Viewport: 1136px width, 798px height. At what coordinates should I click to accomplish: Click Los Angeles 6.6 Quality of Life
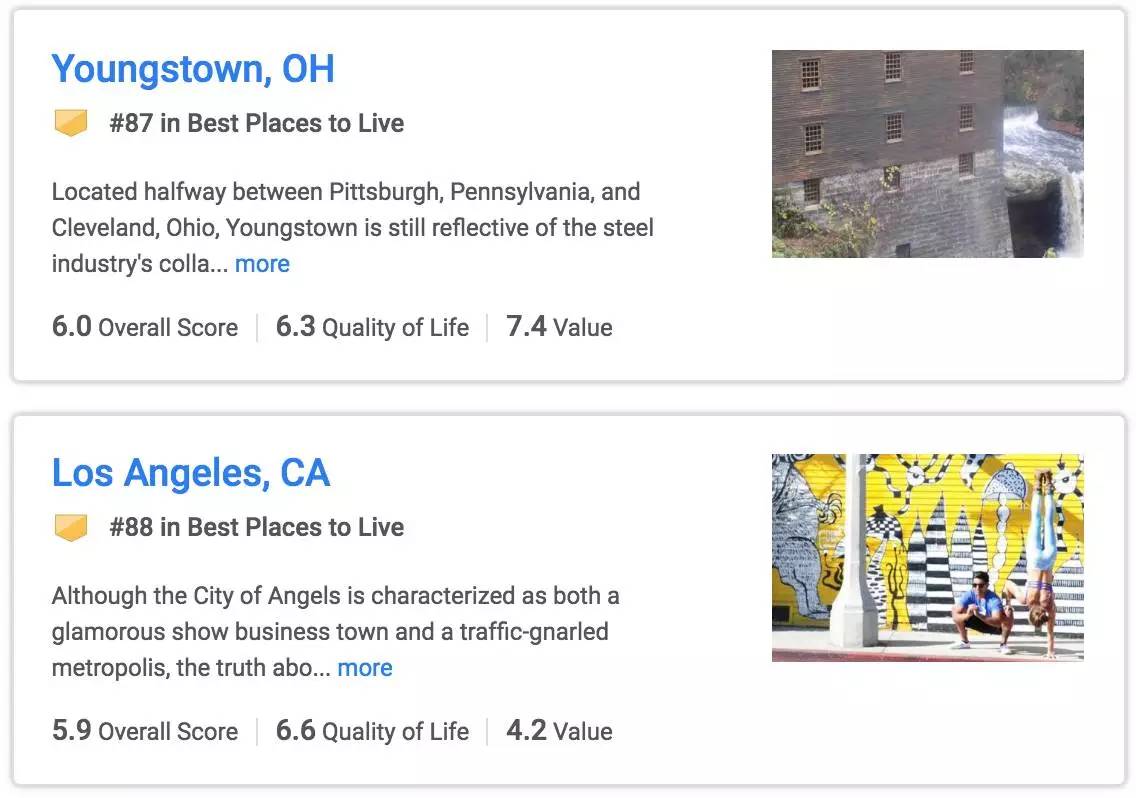[x=372, y=731]
